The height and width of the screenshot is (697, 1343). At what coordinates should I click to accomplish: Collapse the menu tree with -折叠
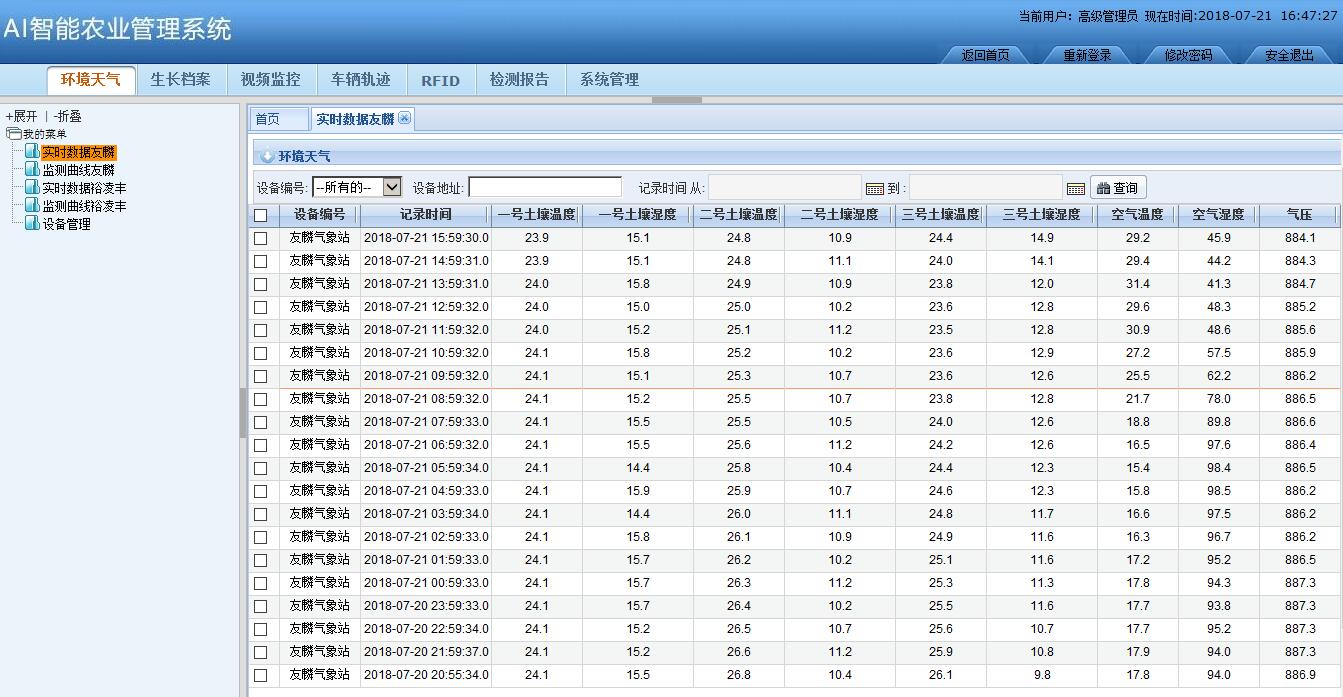pos(68,117)
